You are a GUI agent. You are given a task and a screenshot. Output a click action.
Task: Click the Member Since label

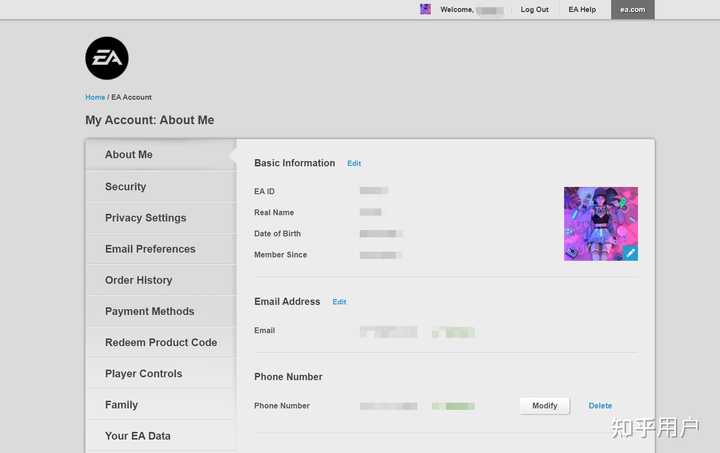click(x=281, y=255)
